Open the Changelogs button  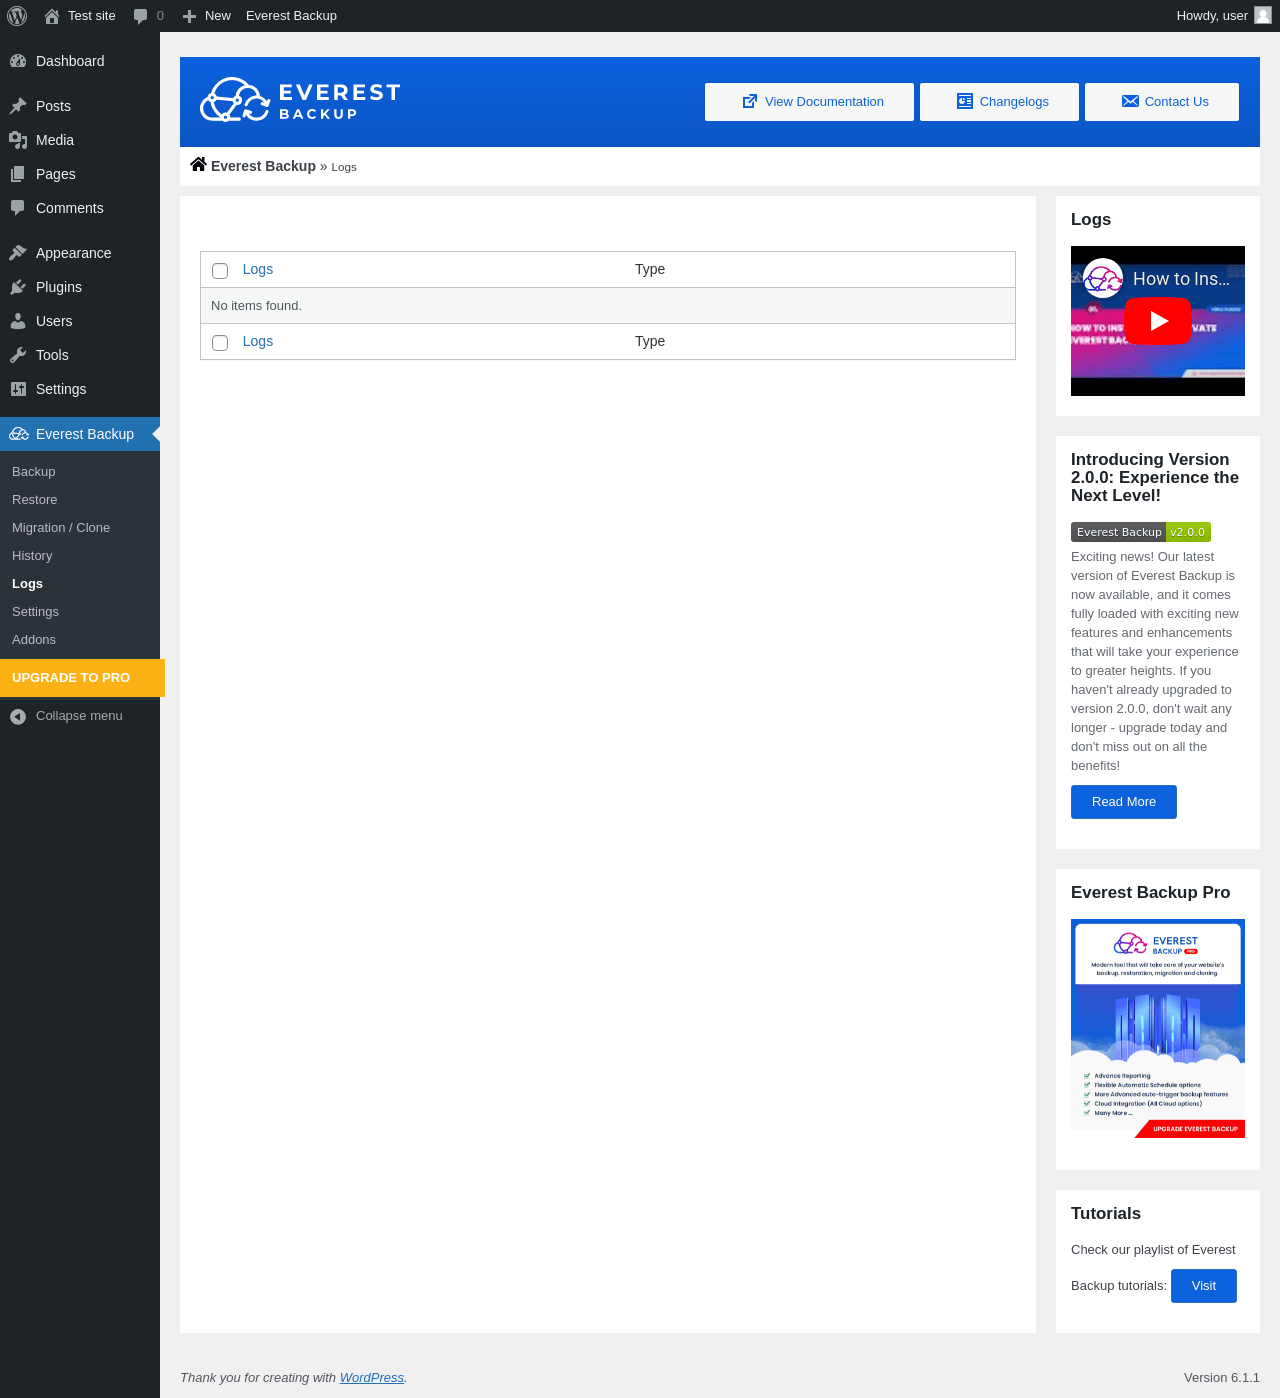point(999,102)
